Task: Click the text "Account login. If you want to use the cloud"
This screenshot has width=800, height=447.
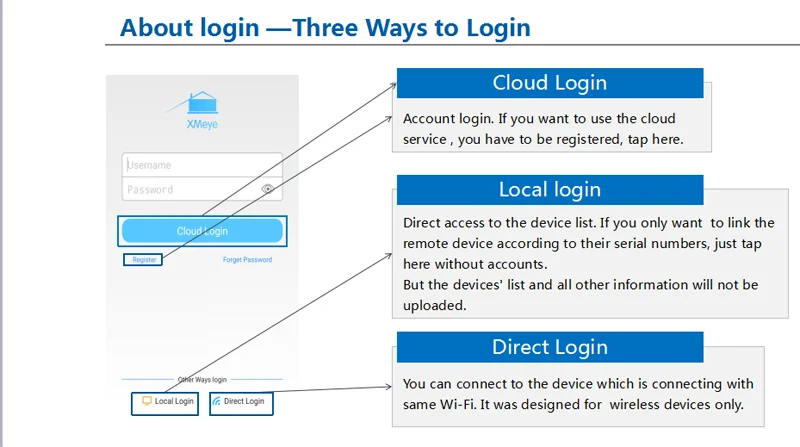Action: pos(539,119)
